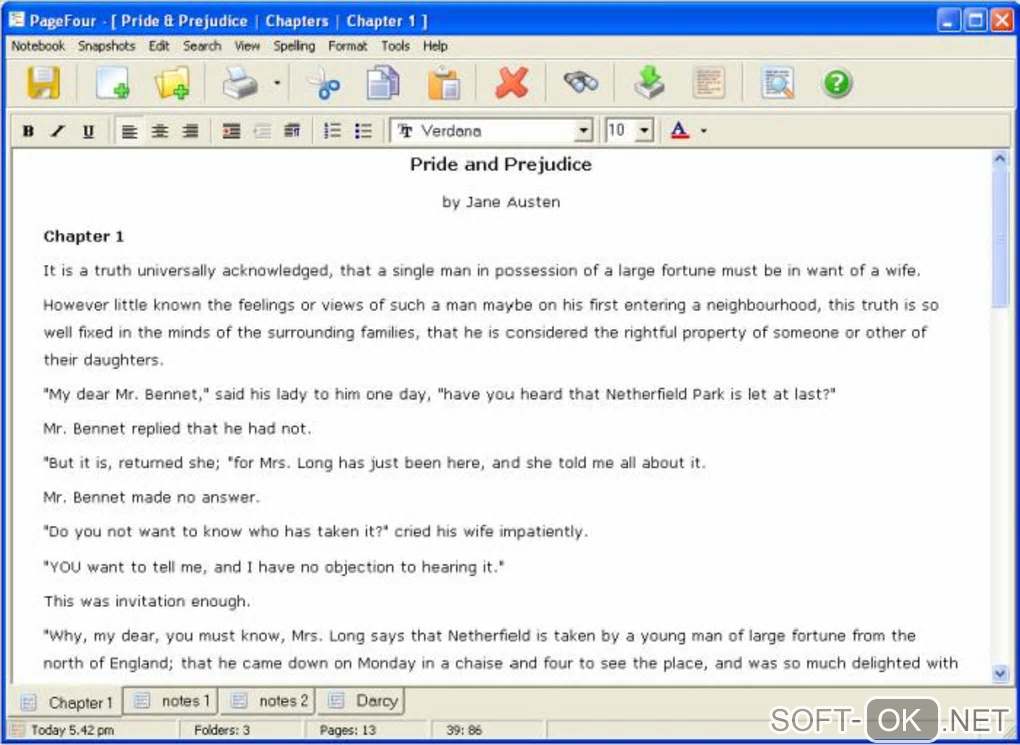Screen dimensions: 1020x745
Task: Paste from the clipboard icon
Action: [444, 83]
